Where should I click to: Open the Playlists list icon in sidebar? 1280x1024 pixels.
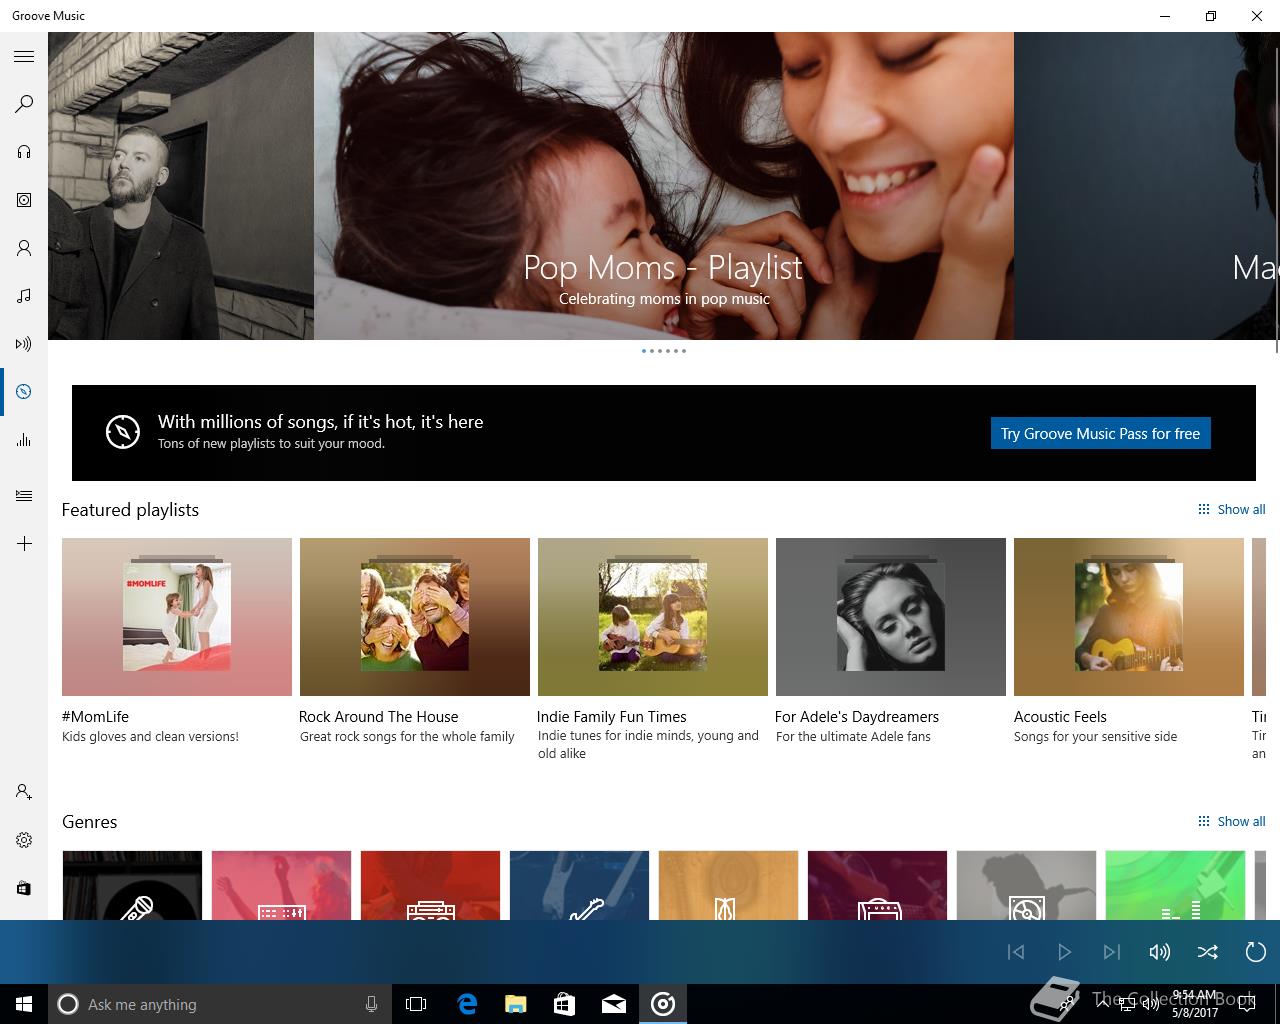click(x=24, y=496)
